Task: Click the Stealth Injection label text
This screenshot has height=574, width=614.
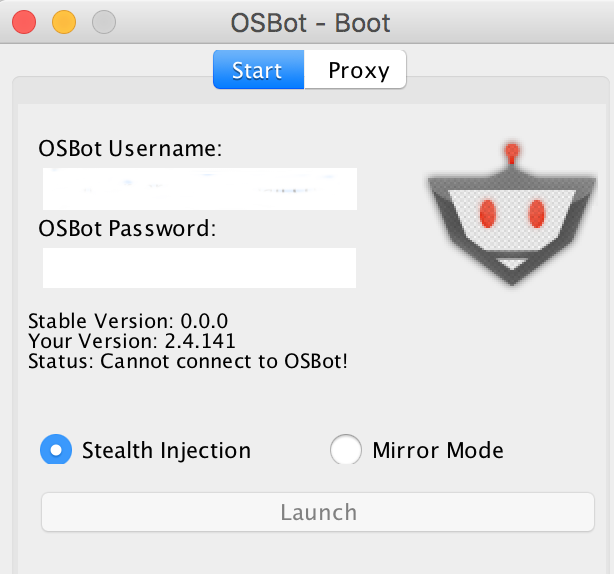Action: coord(166,450)
